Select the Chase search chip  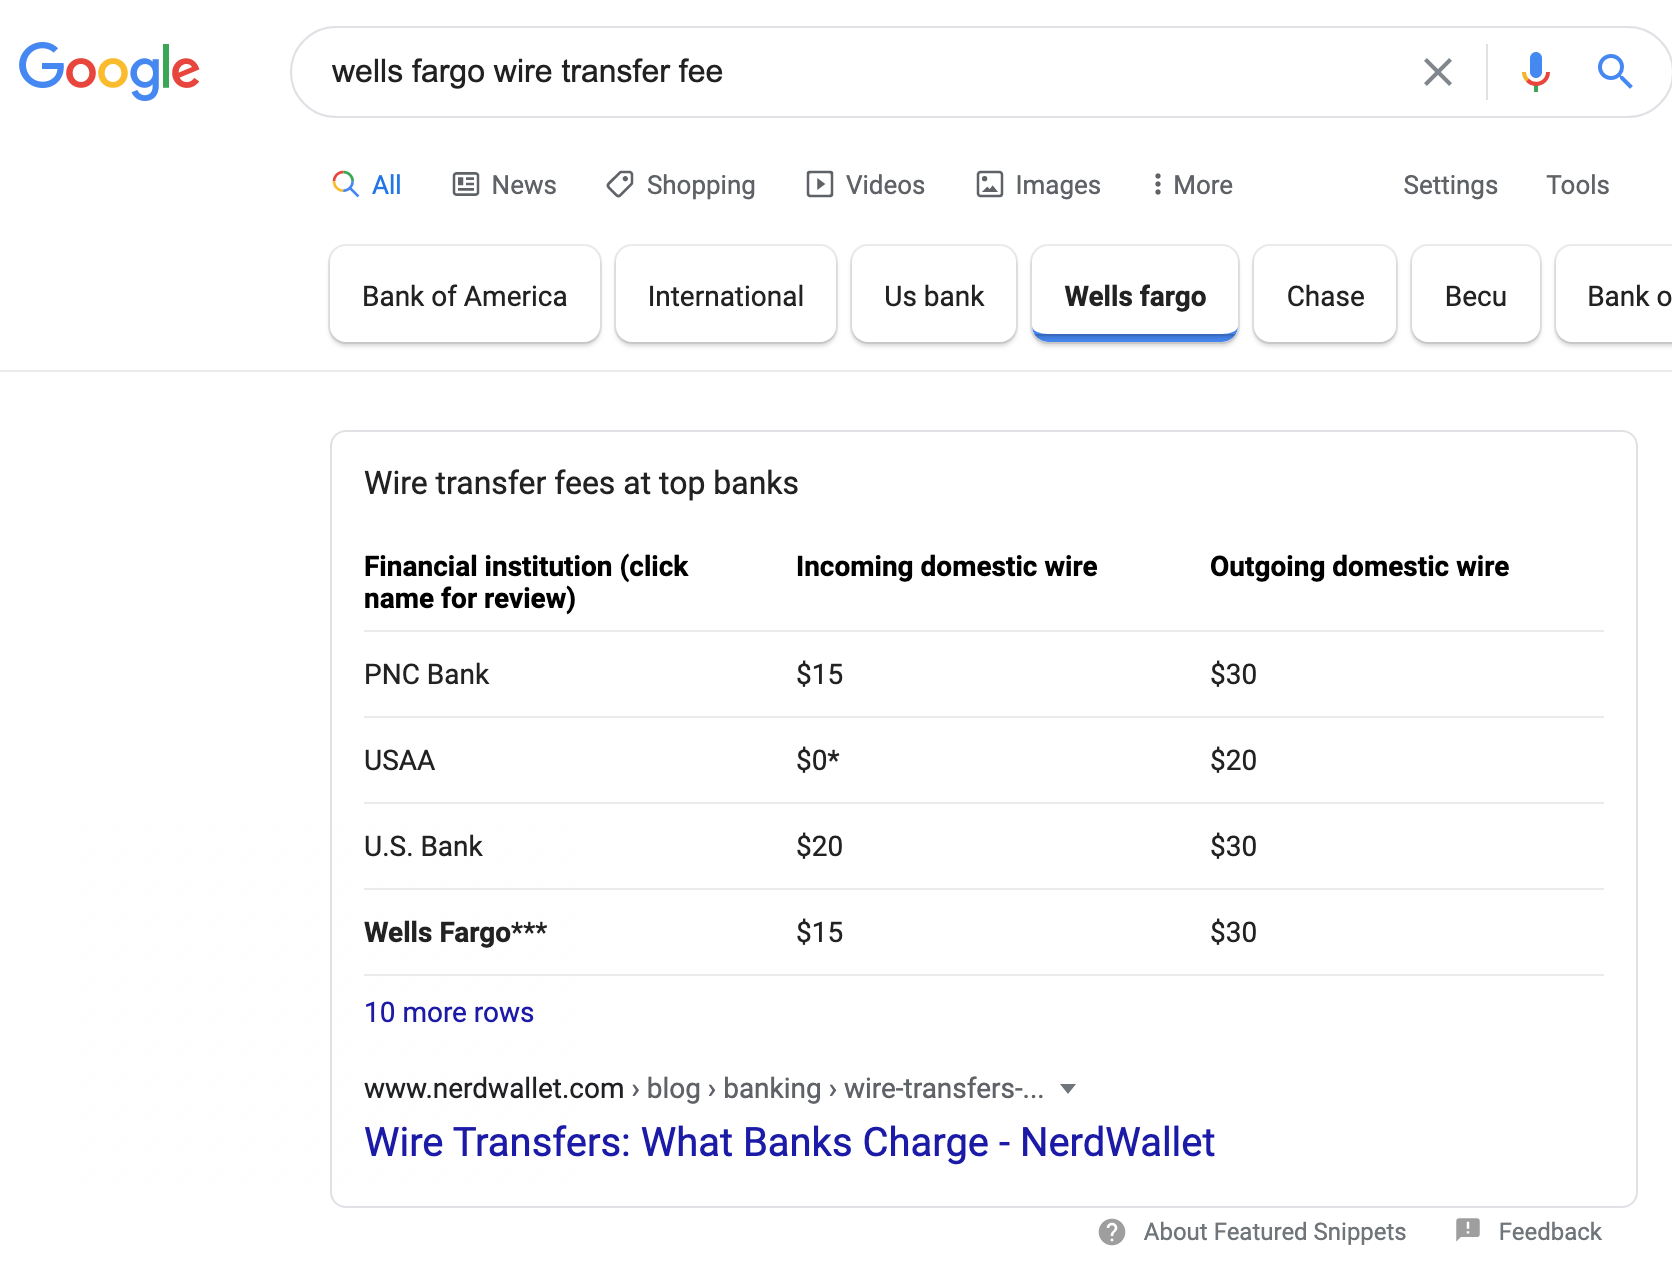(x=1324, y=295)
